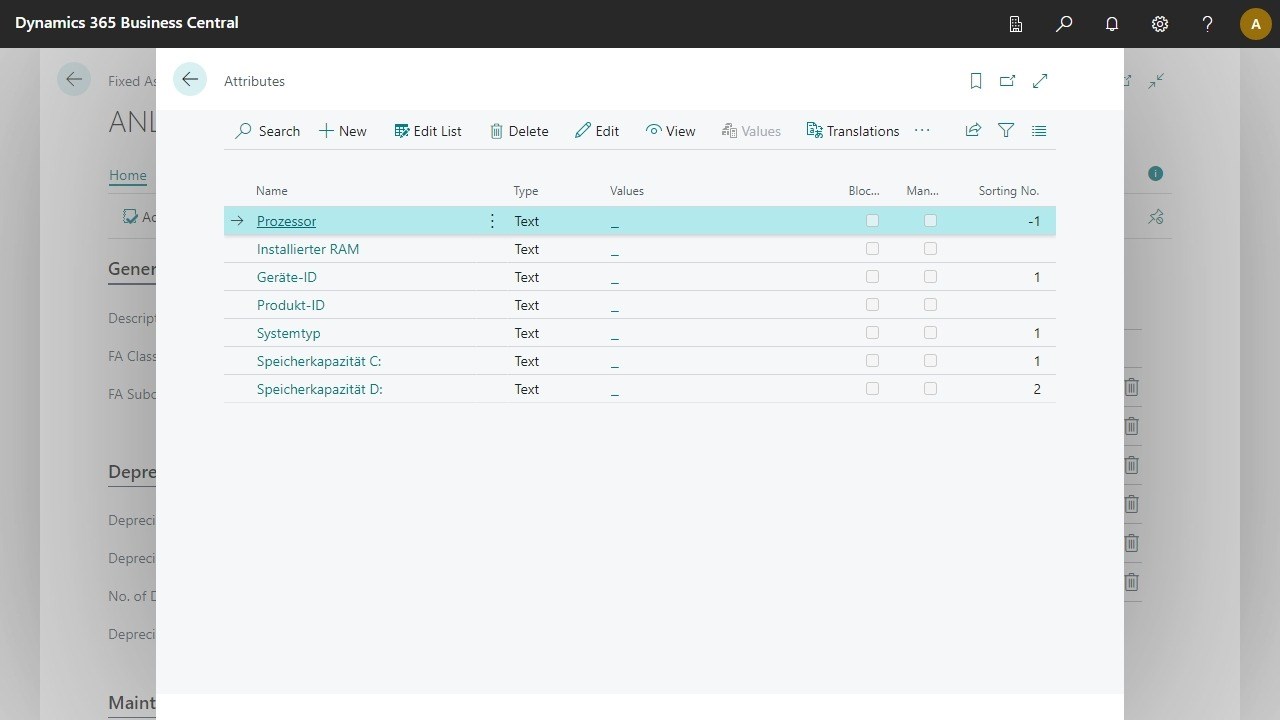Check Mandatory for Systemtyp row
This screenshot has width=1280, height=720.
pyautogui.click(x=930, y=332)
